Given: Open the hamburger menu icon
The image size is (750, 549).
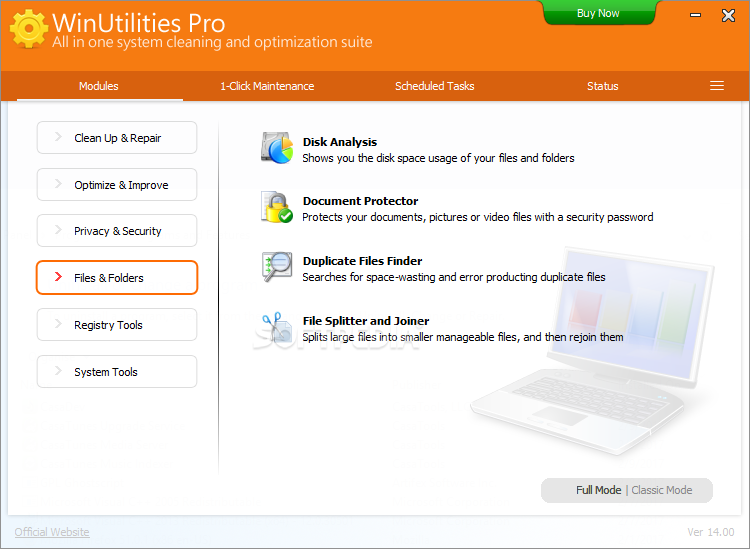Looking at the screenshot, I should click(x=717, y=86).
